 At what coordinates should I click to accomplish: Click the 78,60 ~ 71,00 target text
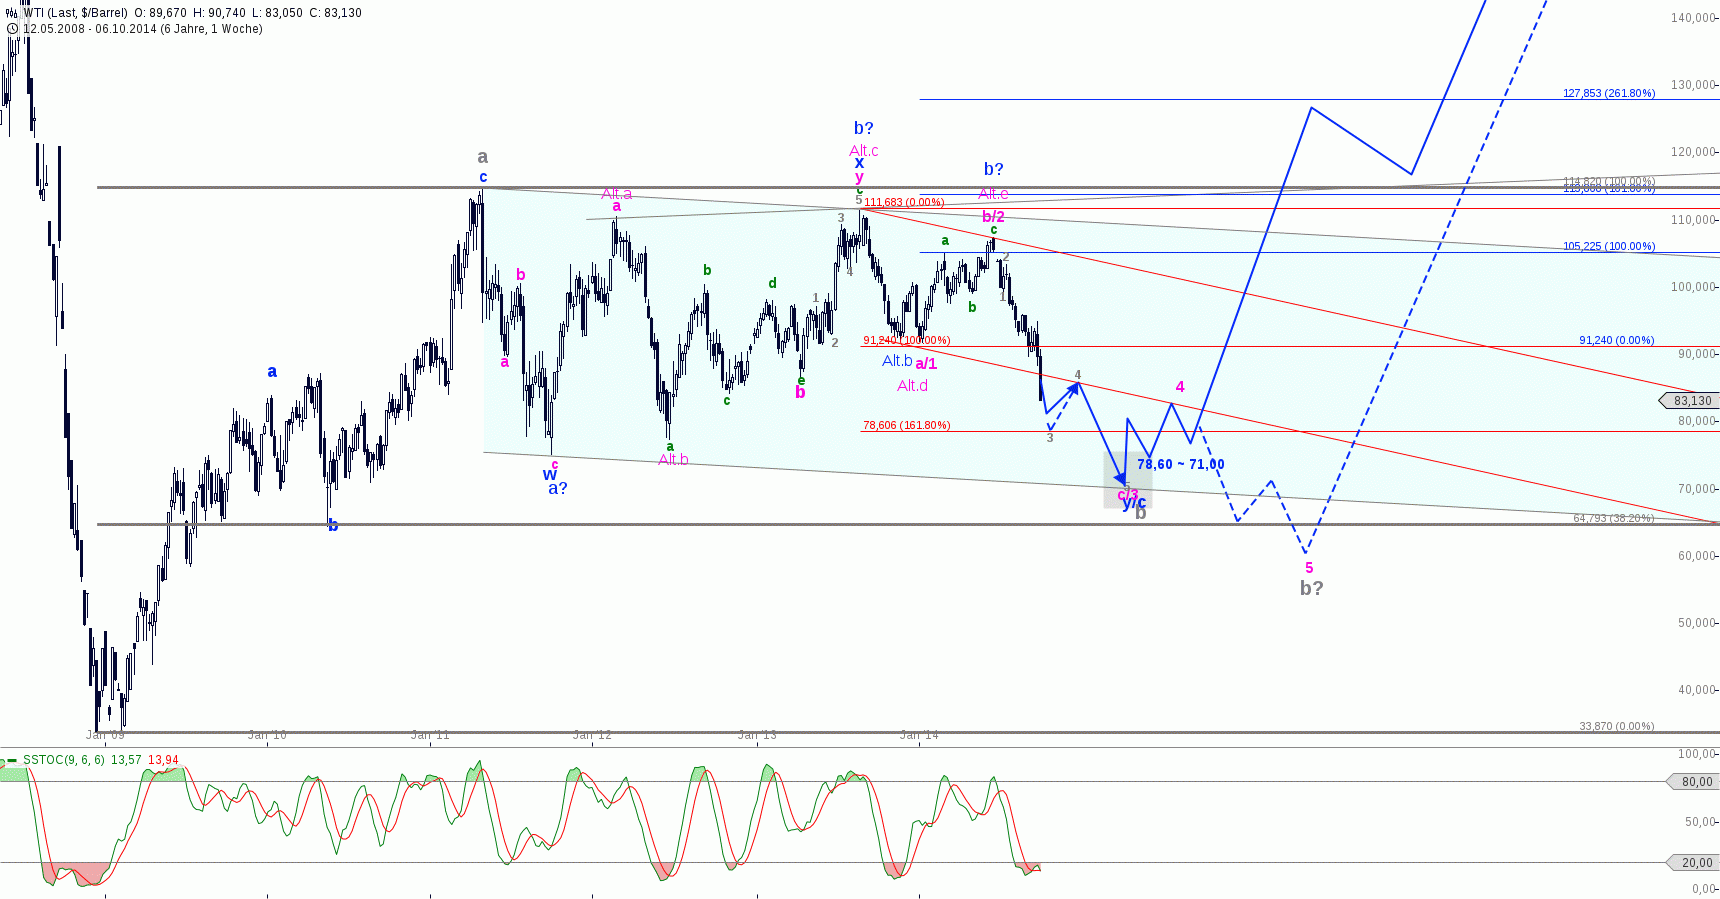click(x=1180, y=464)
